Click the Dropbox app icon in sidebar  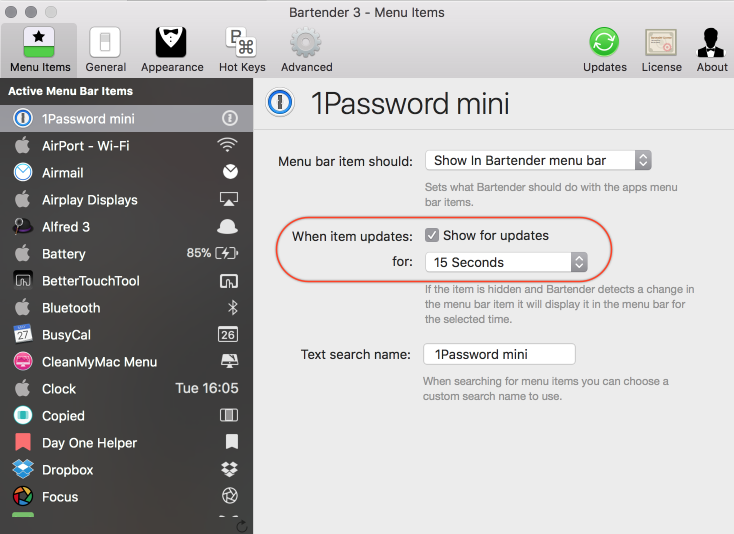pos(23,469)
